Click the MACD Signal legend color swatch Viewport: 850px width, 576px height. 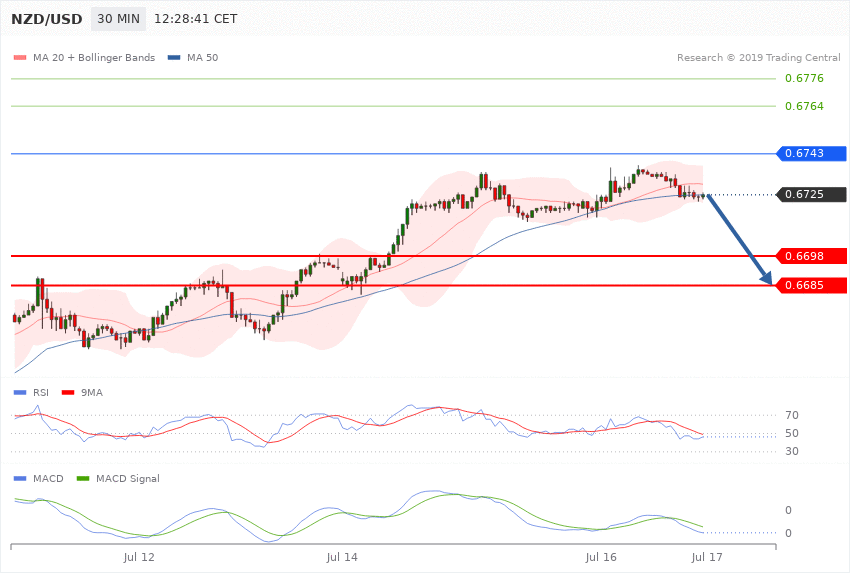click(x=83, y=478)
